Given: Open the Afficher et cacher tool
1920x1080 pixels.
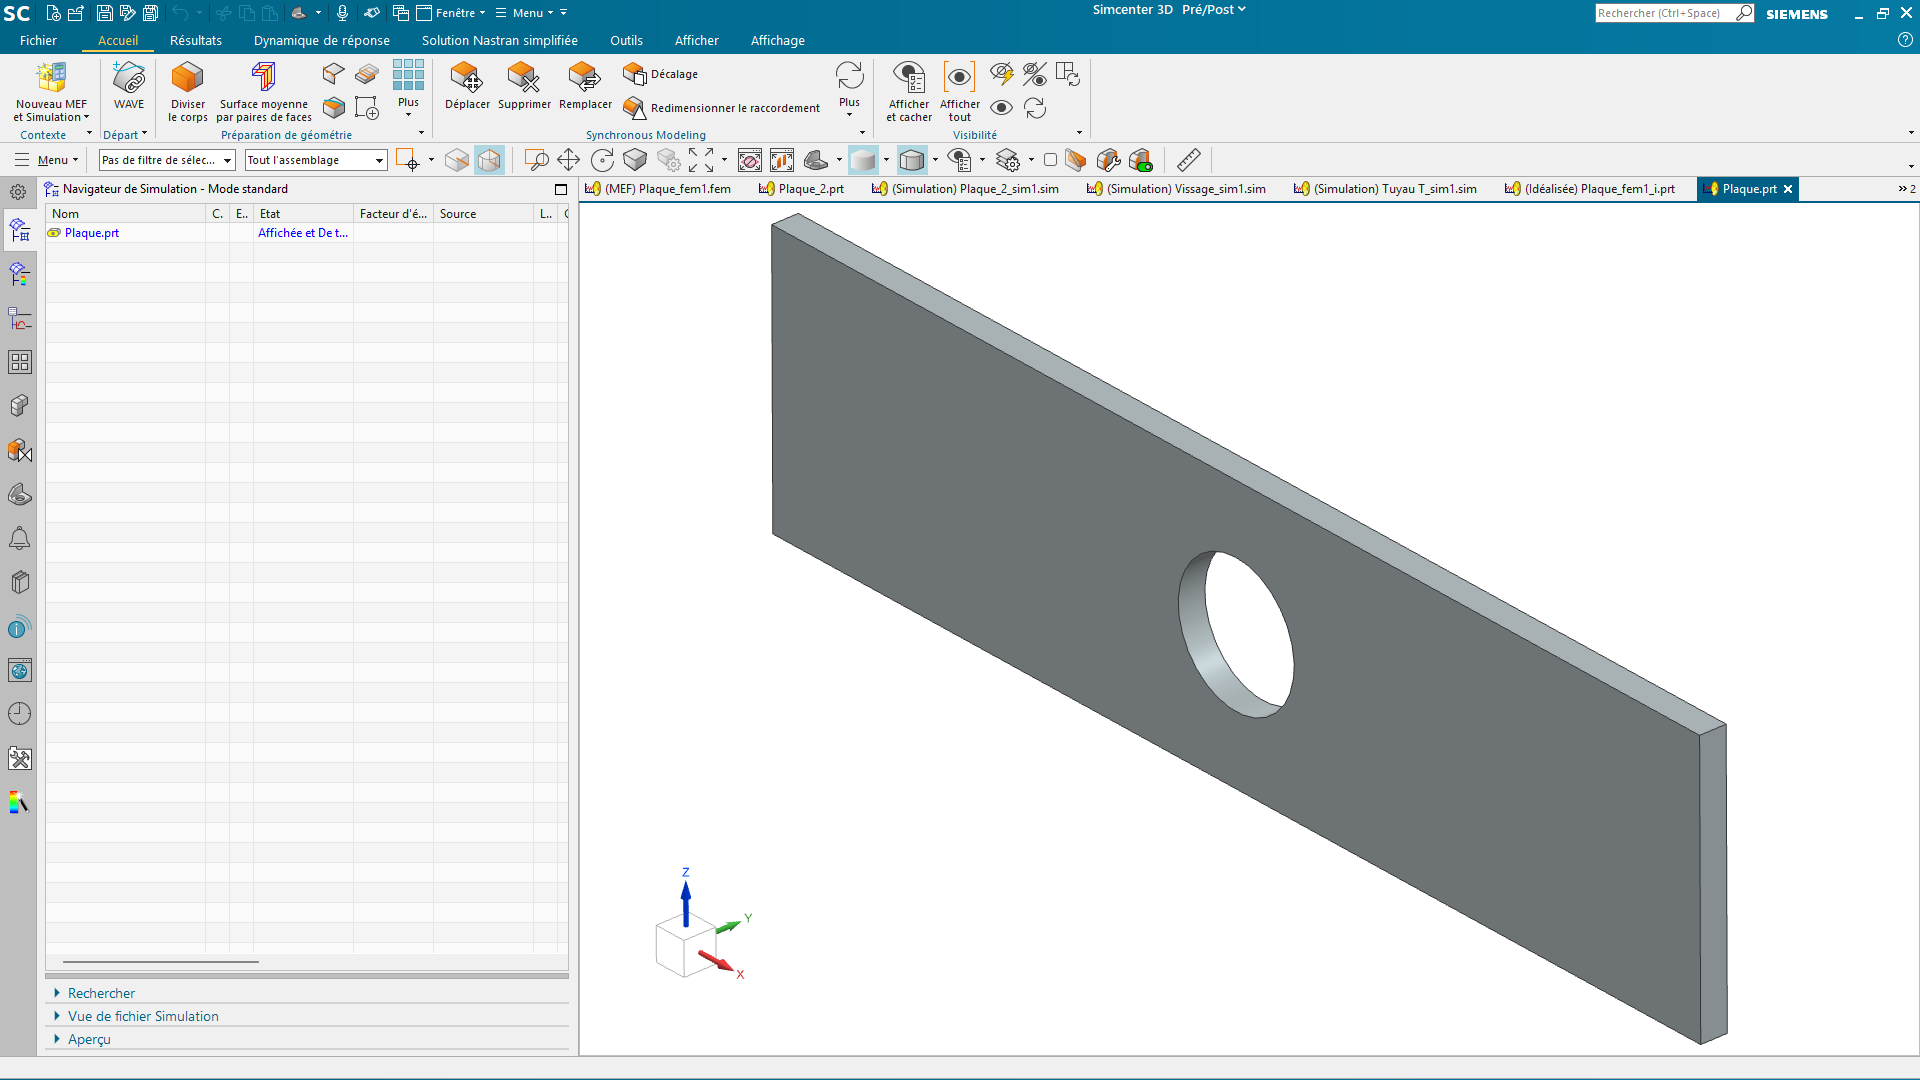Looking at the screenshot, I should pos(908,91).
